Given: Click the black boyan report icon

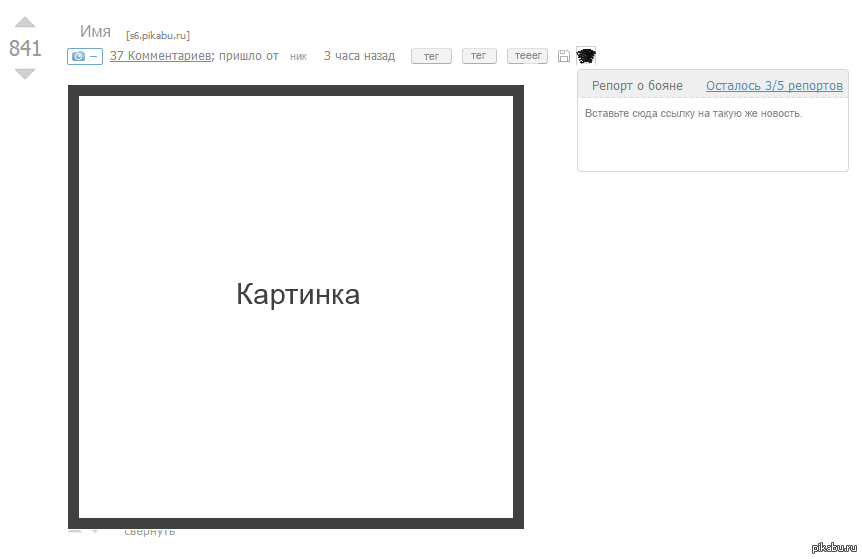Looking at the screenshot, I should click(x=586, y=56).
